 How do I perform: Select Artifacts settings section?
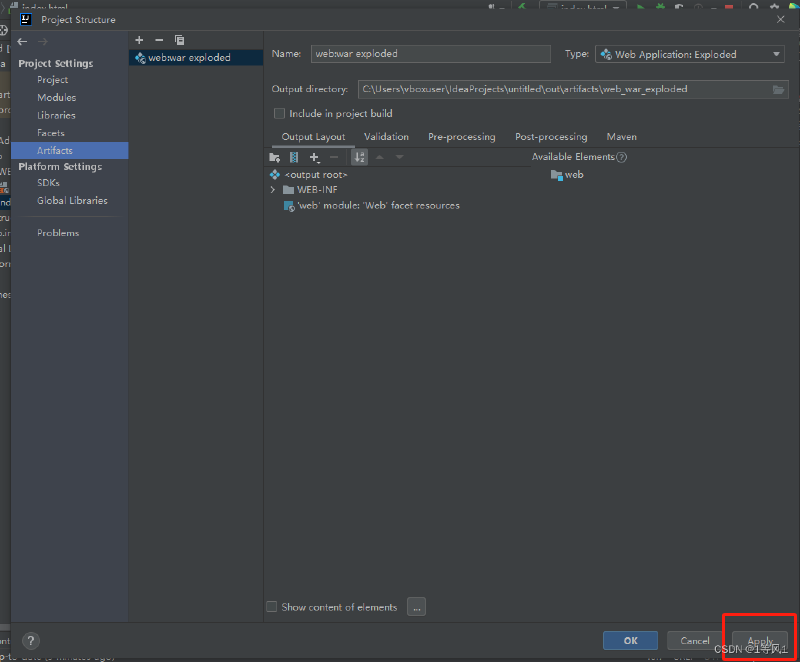(69, 150)
